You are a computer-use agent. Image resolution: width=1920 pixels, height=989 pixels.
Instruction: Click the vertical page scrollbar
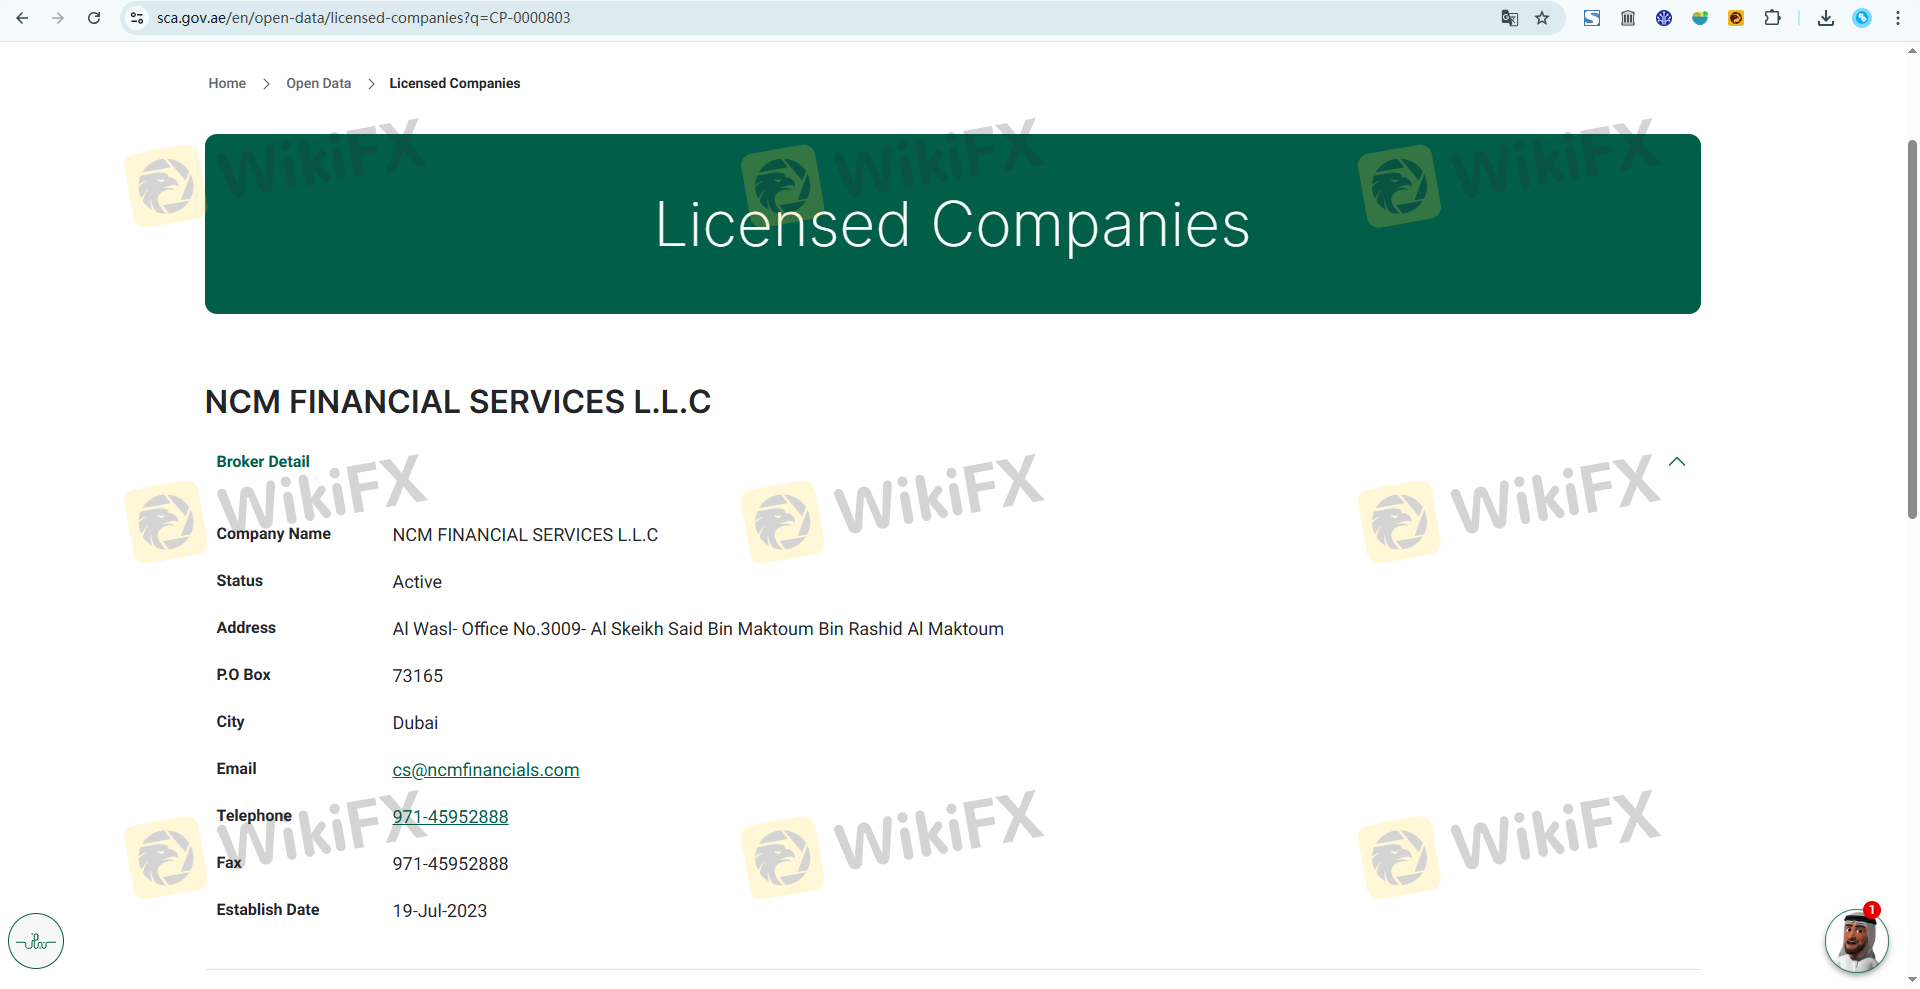[1912, 330]
